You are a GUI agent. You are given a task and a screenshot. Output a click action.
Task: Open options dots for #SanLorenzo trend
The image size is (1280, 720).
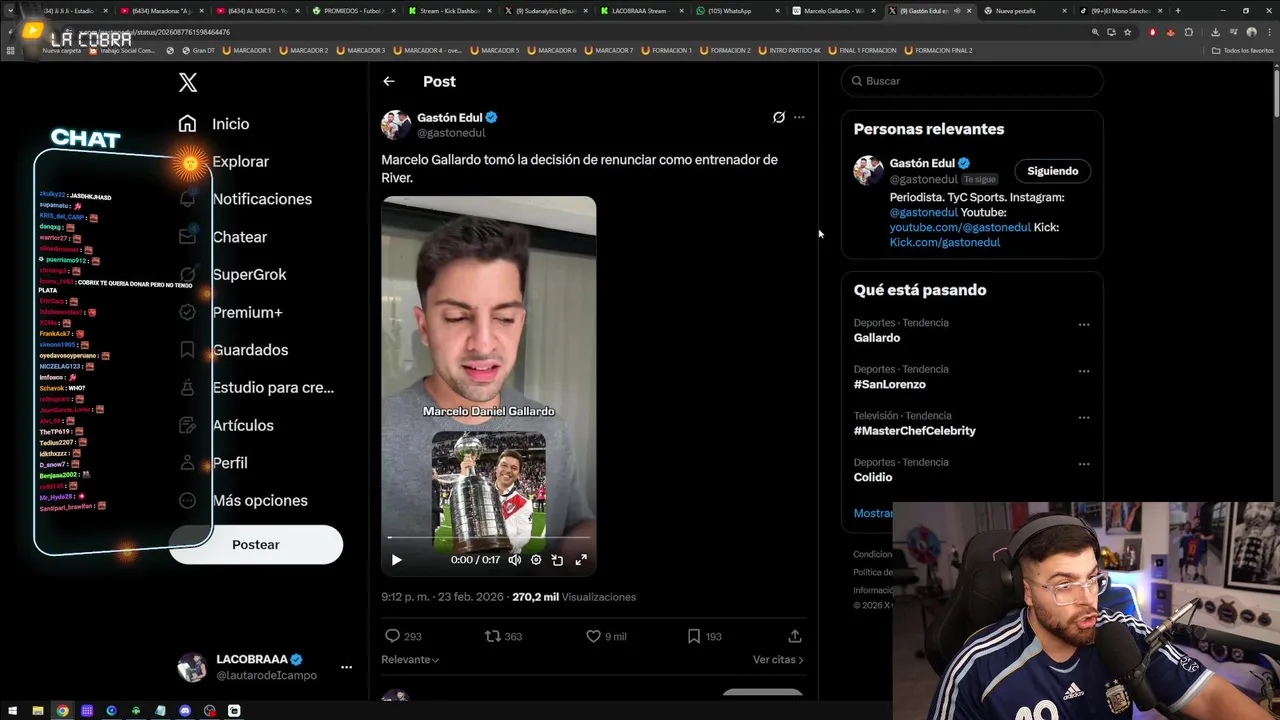[x=1084, y=371]
